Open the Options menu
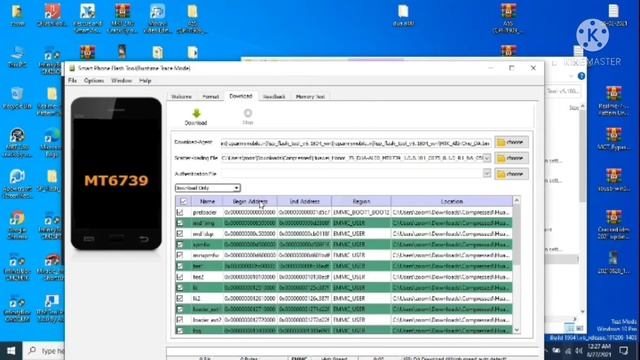The image size is (640, 360). pos(94,81)
